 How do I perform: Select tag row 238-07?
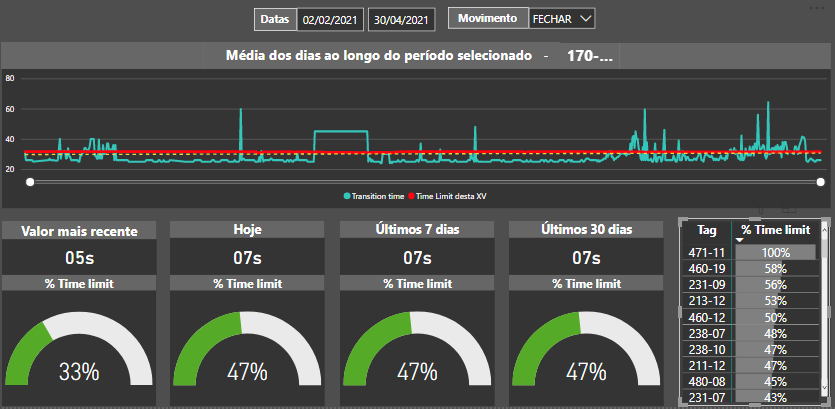pos(706,333)
